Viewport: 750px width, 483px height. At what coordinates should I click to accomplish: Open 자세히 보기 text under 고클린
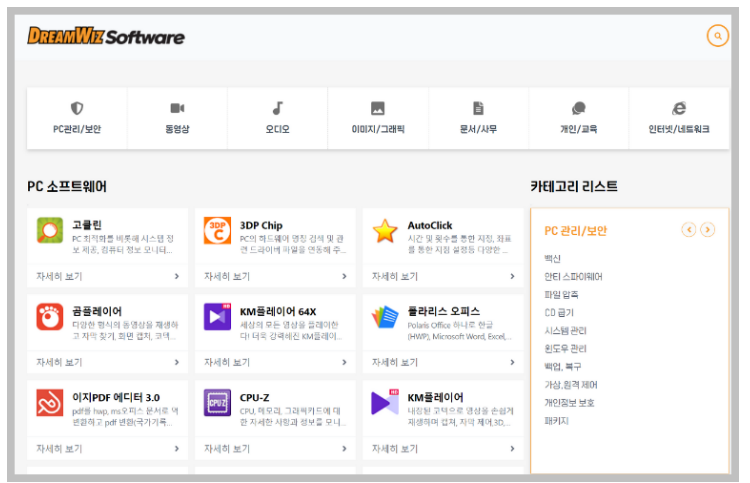(59, 276)
